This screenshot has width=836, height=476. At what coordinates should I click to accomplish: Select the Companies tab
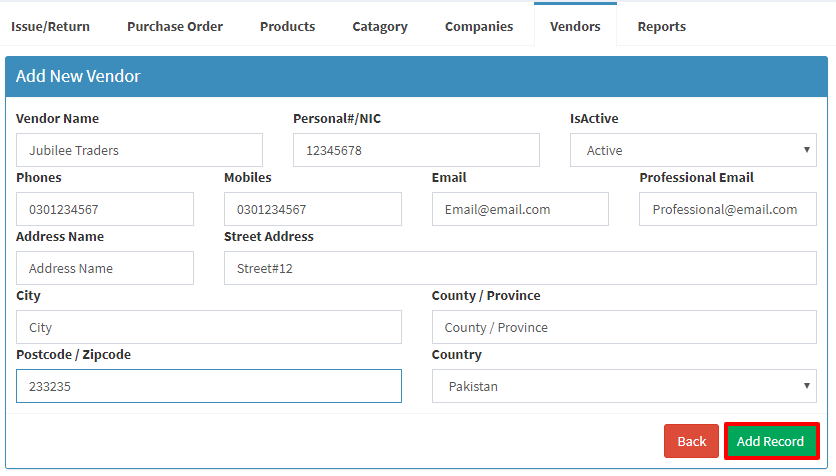click(x=479, y=26)
